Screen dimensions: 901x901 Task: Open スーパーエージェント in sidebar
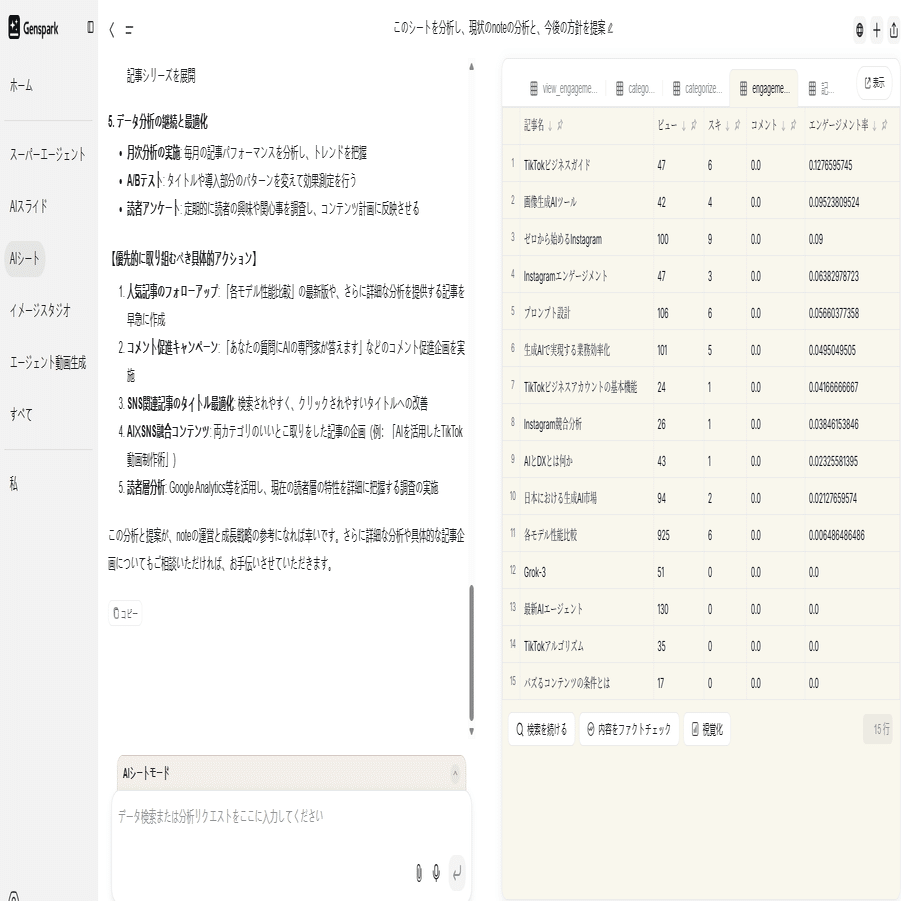[48, 154]
